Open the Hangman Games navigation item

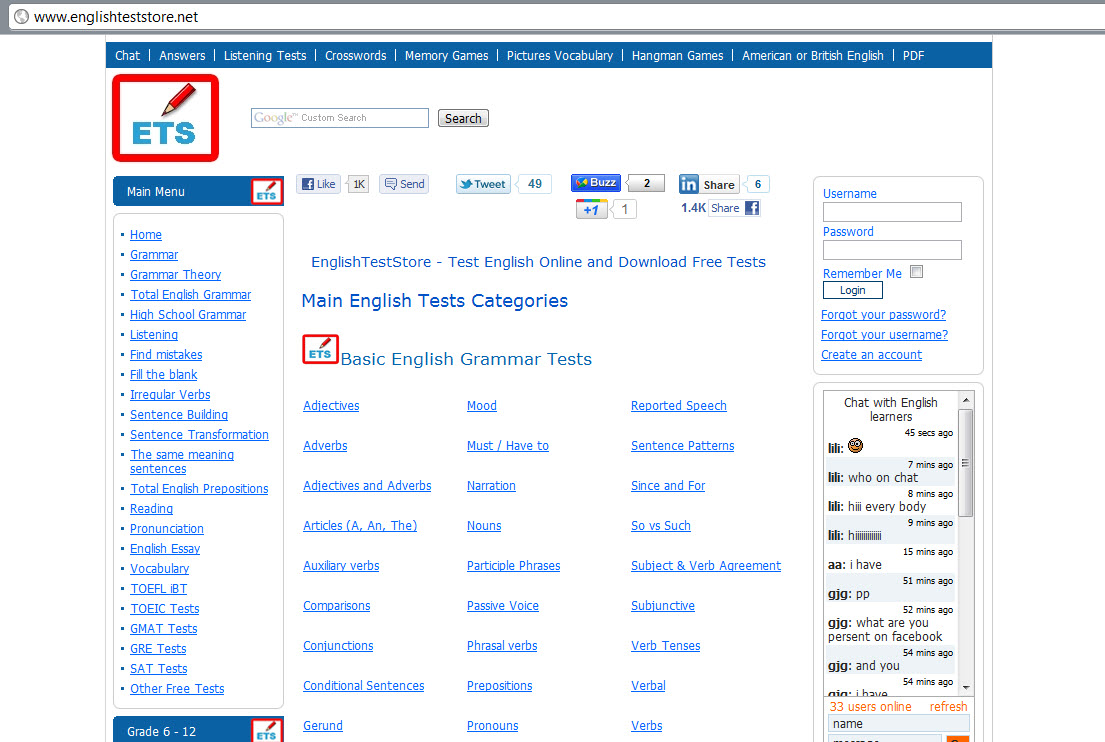[x=677, y=55]
